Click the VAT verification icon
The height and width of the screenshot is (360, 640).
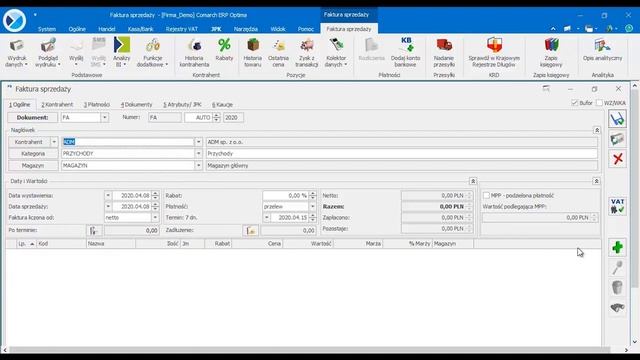(x=617, y=206)
